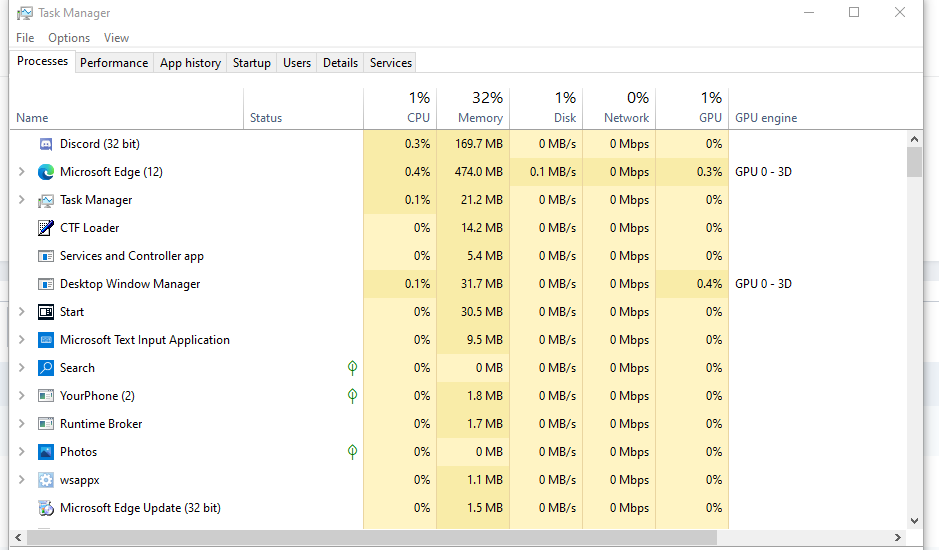939x550 pixels.
Task: Click the vertical scrollbar thumb
Action: pyautogui.click(x=914, y=162)
